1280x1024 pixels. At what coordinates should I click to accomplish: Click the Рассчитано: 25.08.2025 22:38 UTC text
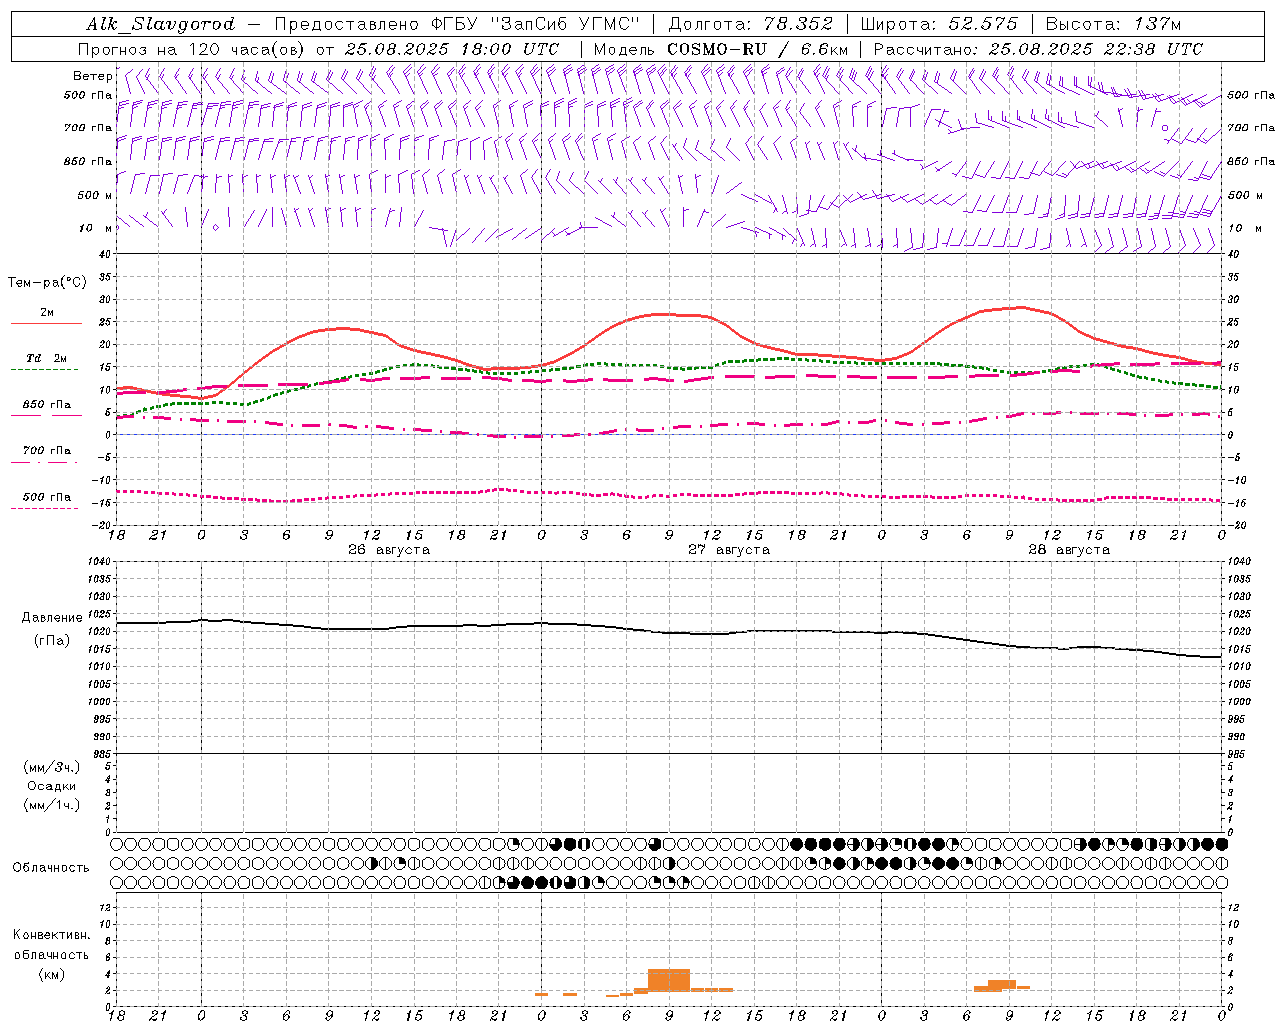point(1038,49)
